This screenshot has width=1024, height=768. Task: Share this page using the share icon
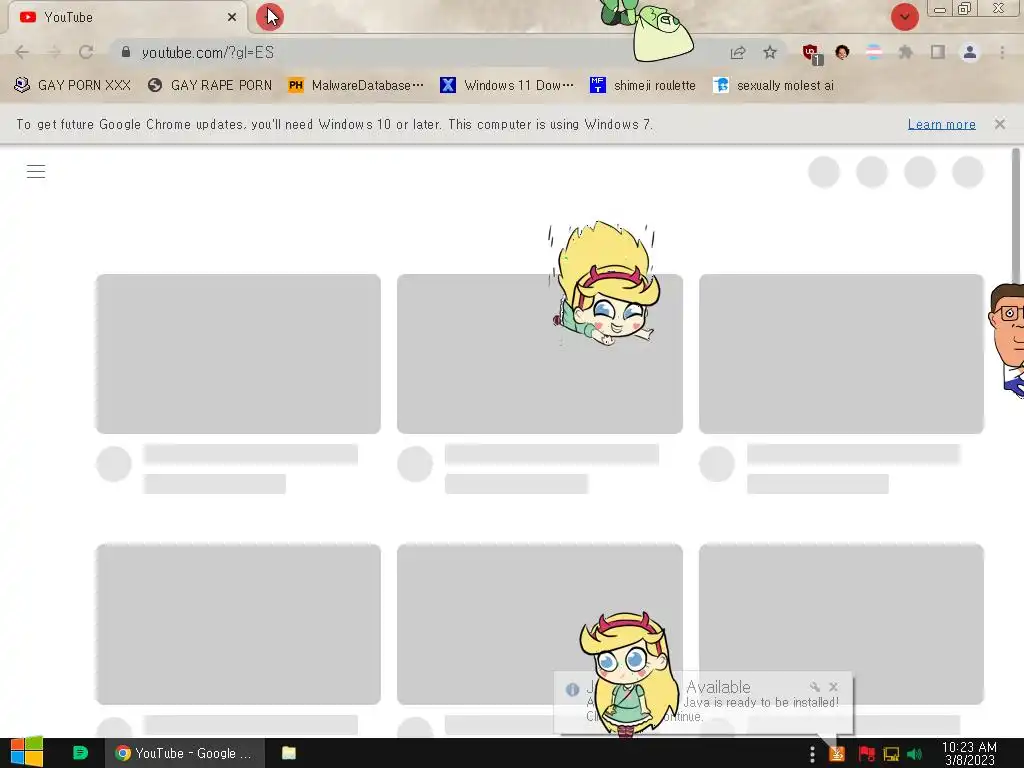click(x=738, y=52)
